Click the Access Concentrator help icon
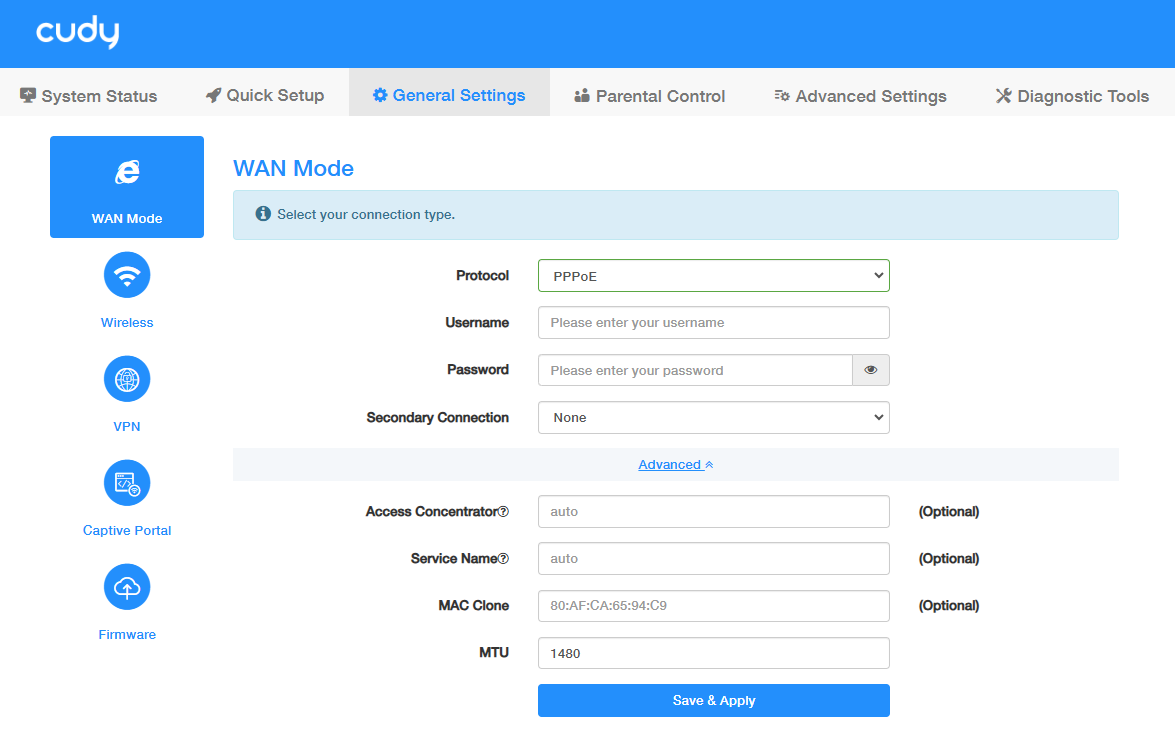This screenshot has height=739, width=1175. (504, 512)
